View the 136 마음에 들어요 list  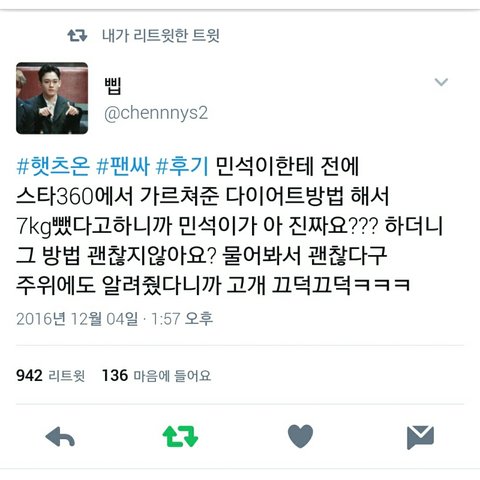[156, 376]
